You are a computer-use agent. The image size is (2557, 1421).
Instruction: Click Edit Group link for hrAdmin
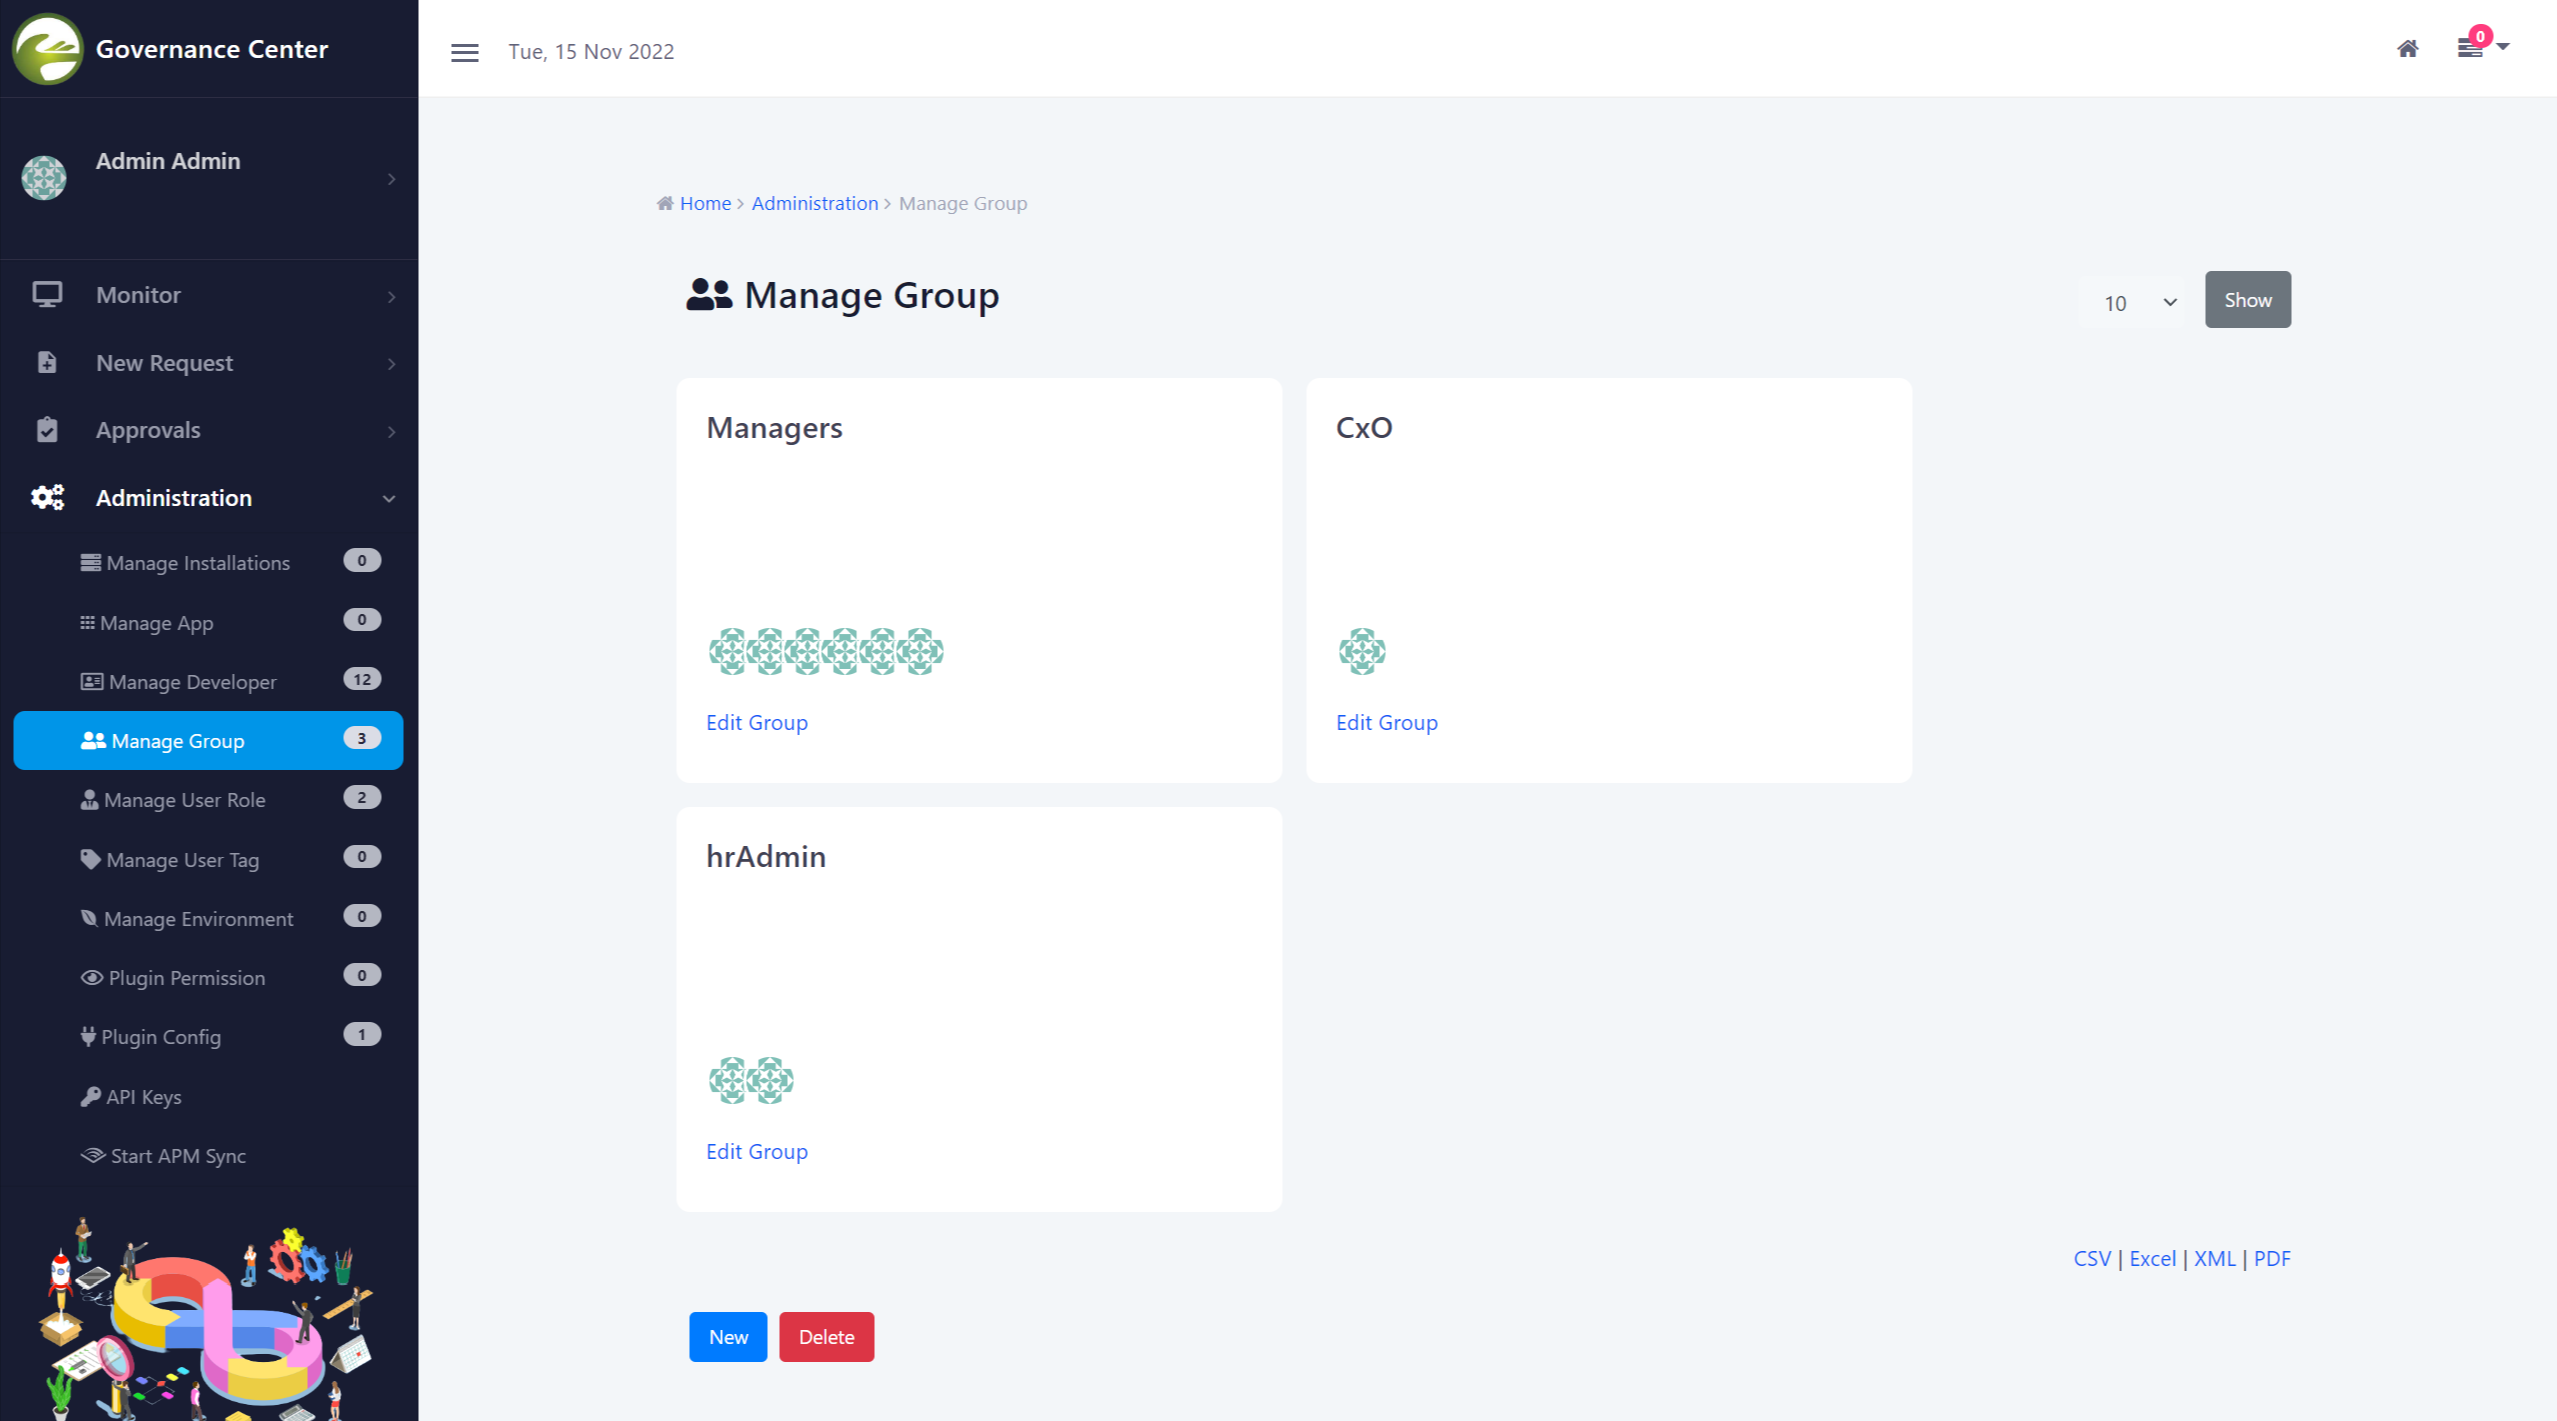(x=756, y=1151)
